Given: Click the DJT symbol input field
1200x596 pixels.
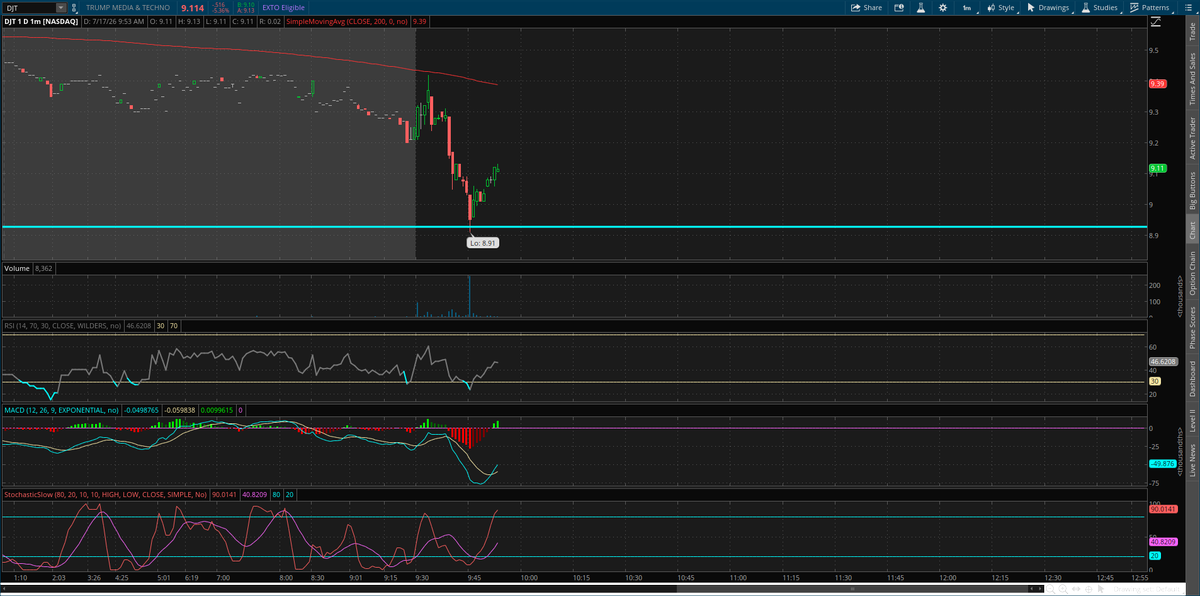Looking at the screenshot, I should [27, 8].
